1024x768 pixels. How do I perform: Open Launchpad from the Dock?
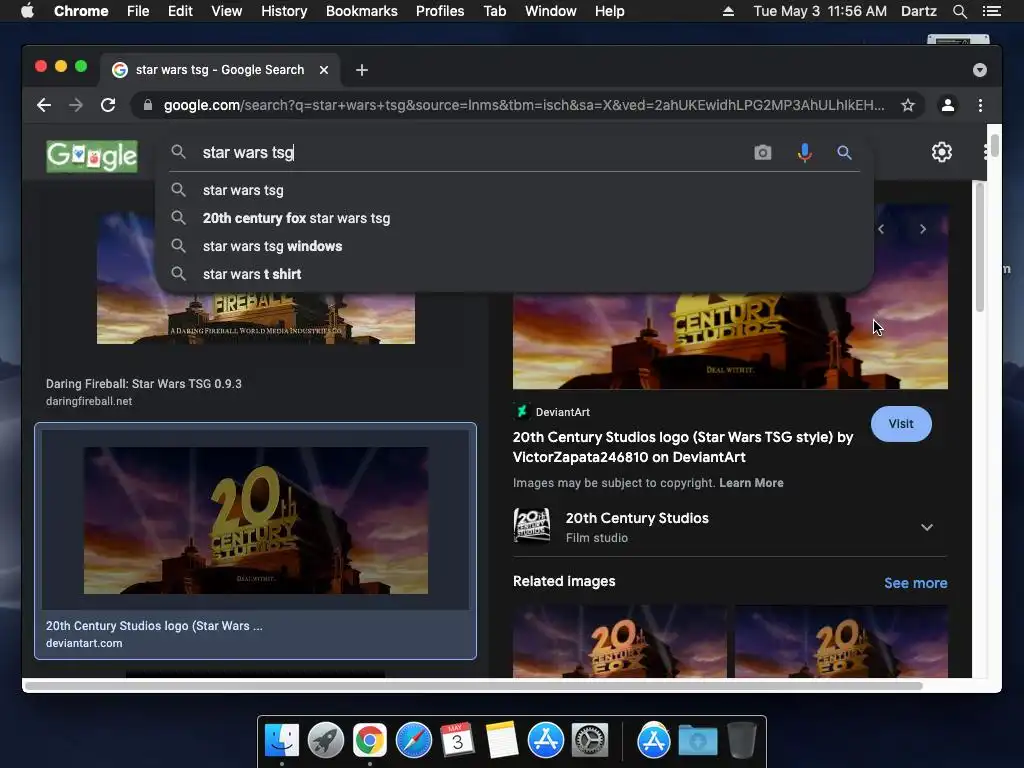[x=326, y=740]
